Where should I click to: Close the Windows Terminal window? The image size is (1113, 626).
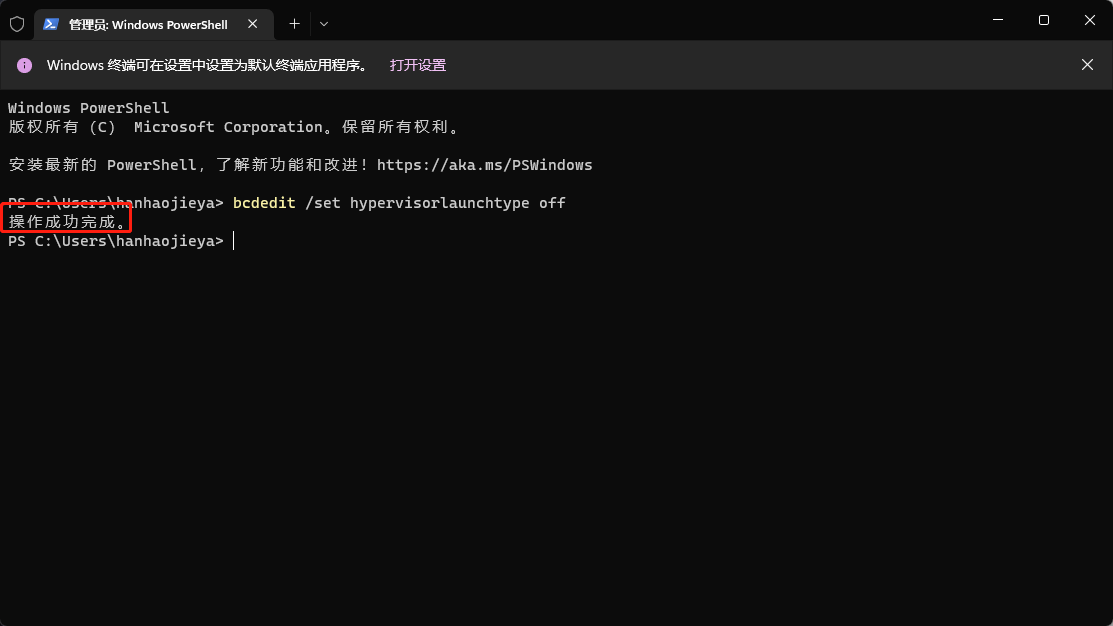[x=1090, y=20]
